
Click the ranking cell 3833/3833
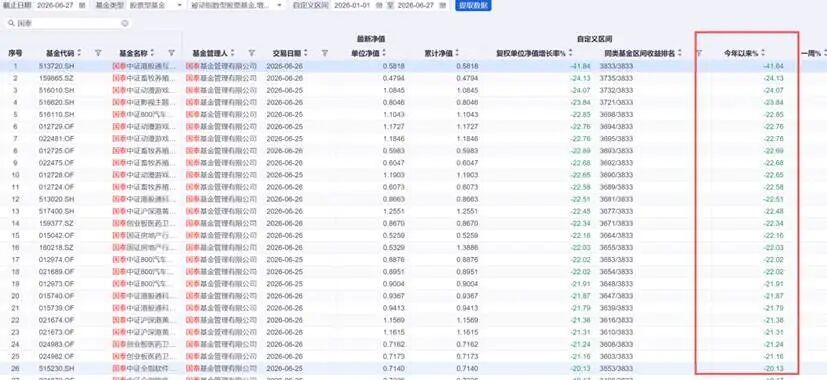click(x=616, y=66)
